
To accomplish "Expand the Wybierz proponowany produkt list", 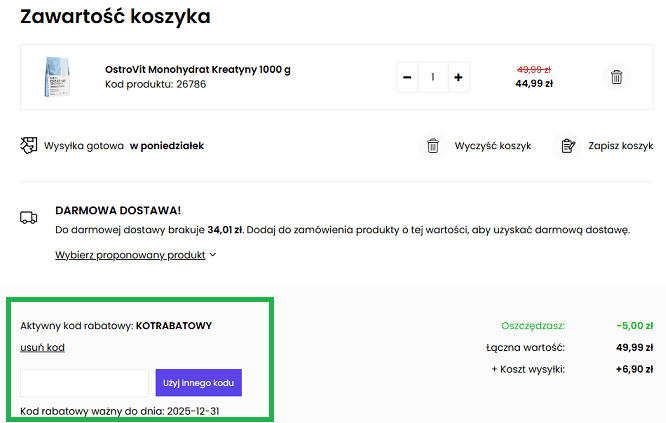I will point(130,255).
